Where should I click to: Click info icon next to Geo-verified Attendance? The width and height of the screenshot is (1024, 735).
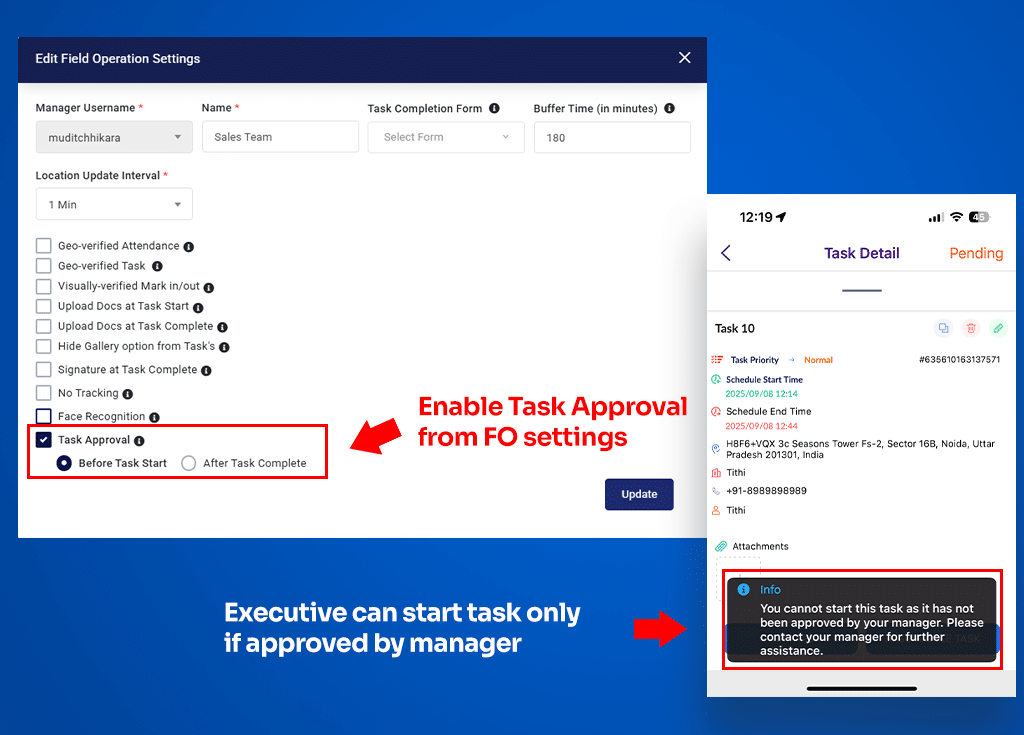[x=189, y=247]
